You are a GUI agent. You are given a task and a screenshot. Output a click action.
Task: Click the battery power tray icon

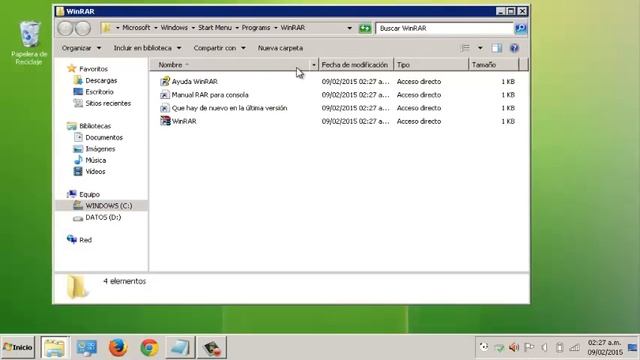(560, 347)
